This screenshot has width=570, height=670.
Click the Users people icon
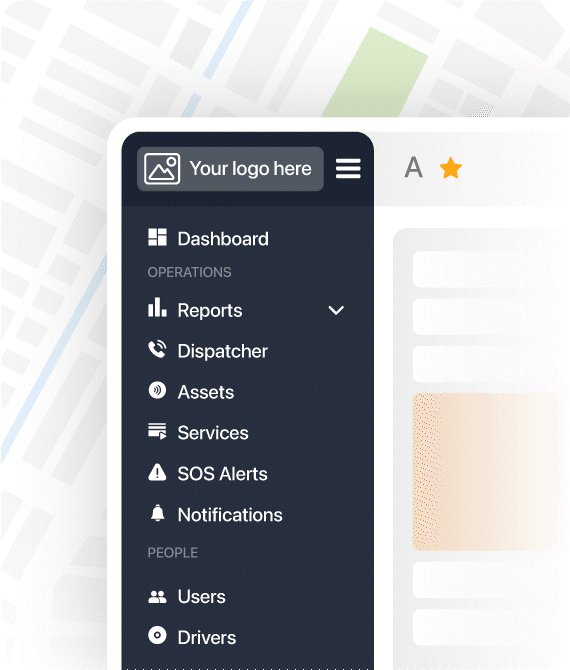point(157,597)
